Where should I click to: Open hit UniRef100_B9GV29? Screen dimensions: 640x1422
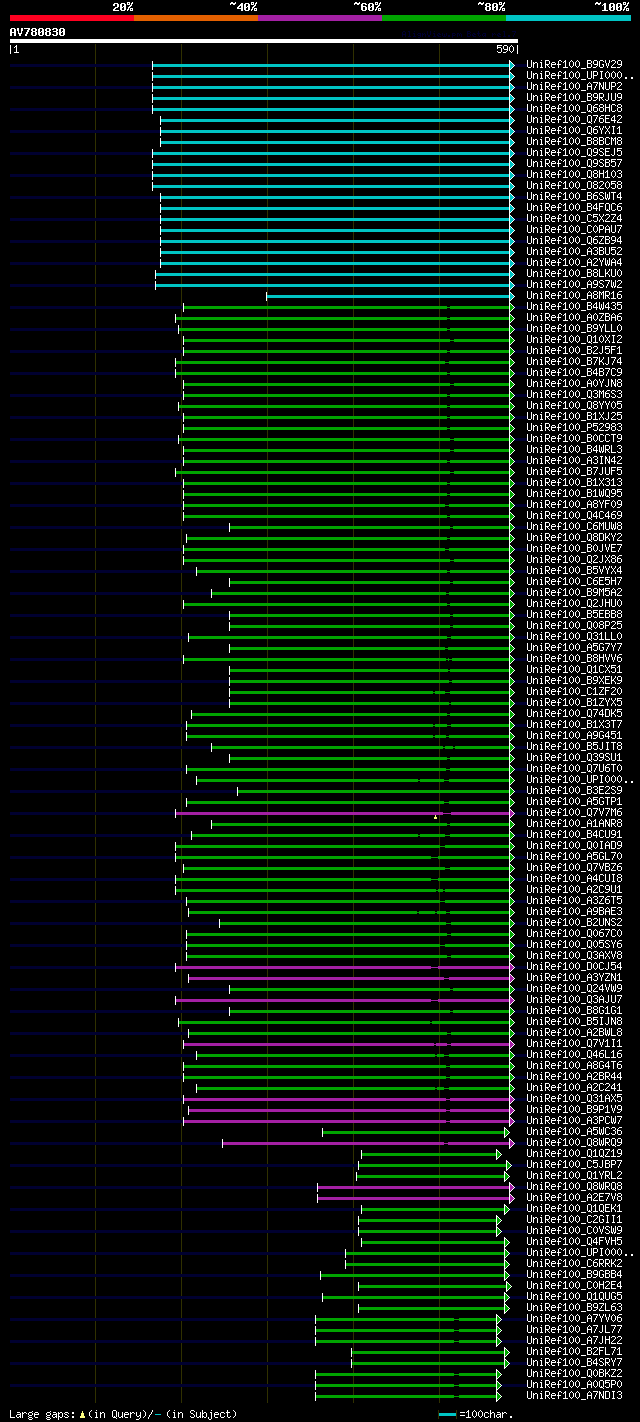point(575,64)
